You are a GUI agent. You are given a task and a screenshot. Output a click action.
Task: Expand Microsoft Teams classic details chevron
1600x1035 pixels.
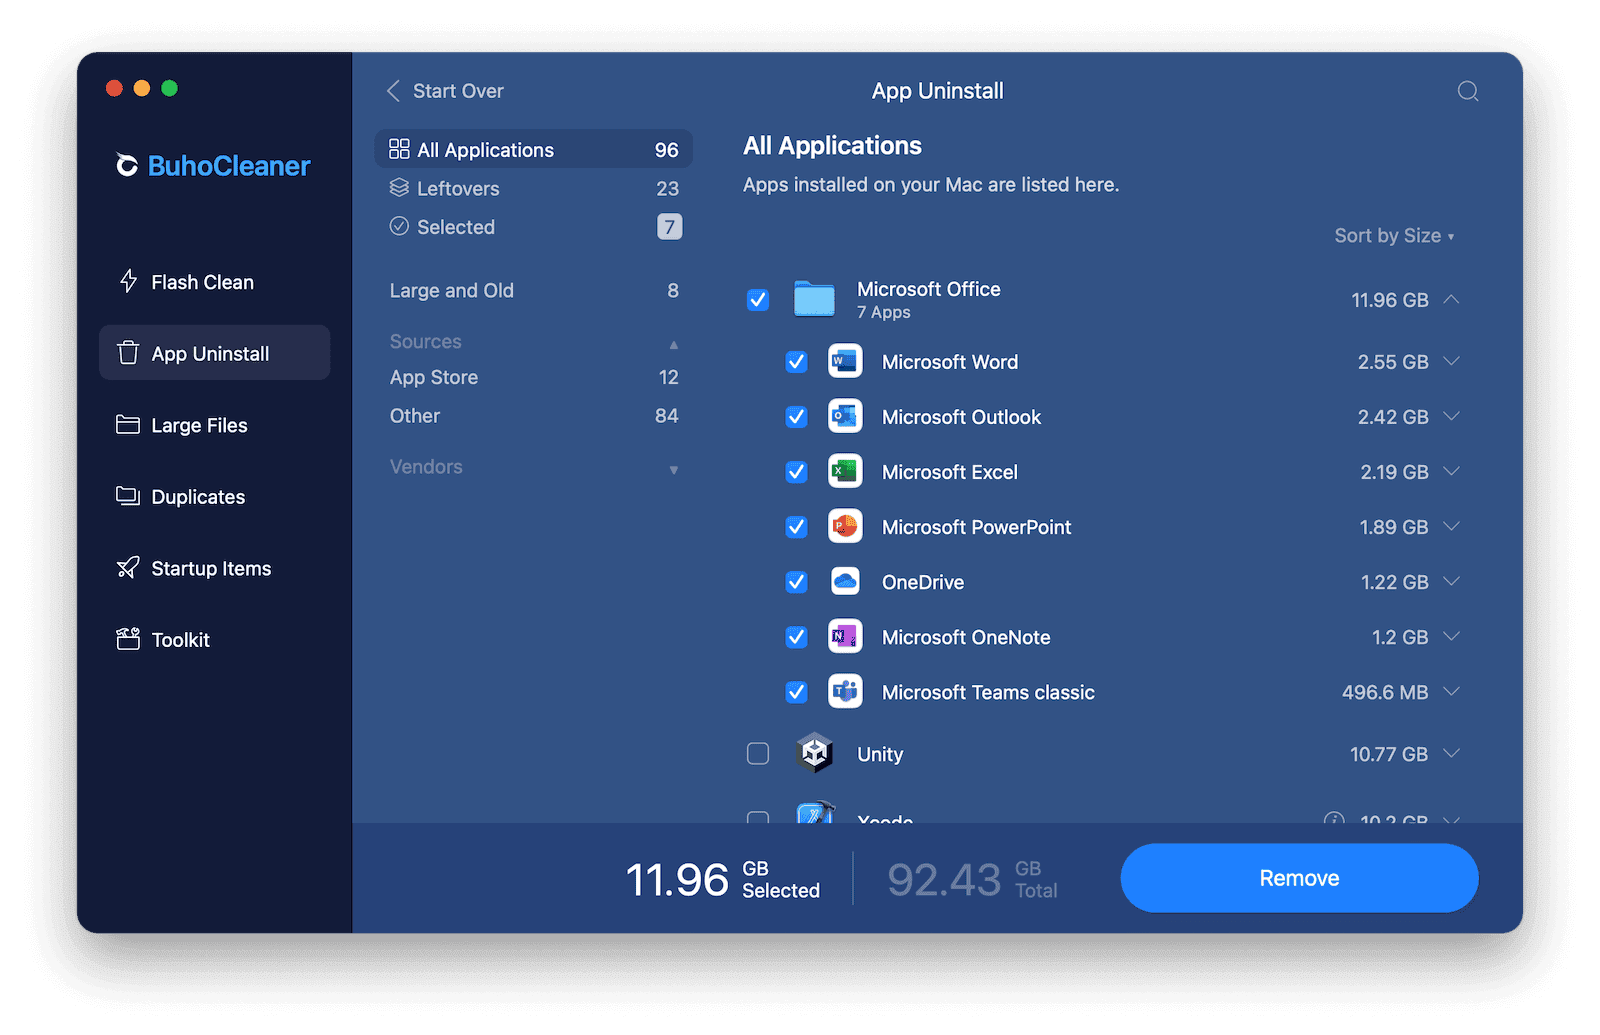point(1452,691)
